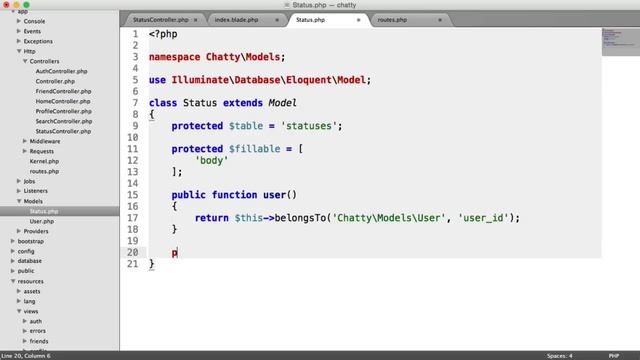Close the routes.php tab
640x360 pixels.
[440, 20]
